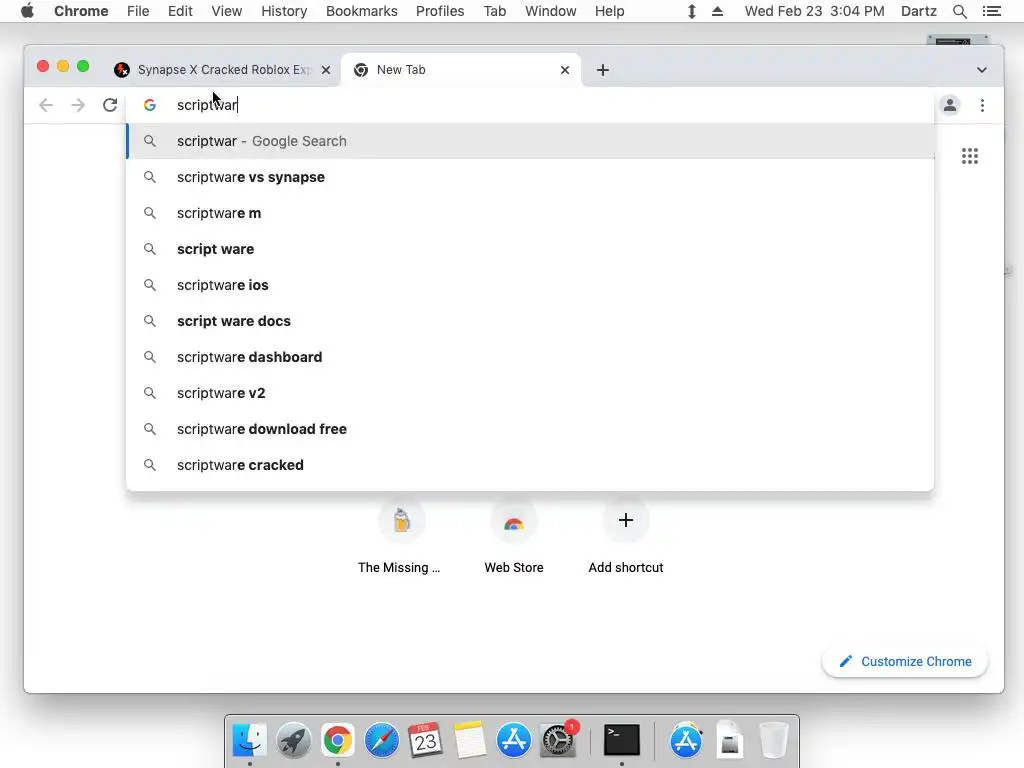Open the File menu
This screenshot has height=768, width=1024.
point(138,11)
